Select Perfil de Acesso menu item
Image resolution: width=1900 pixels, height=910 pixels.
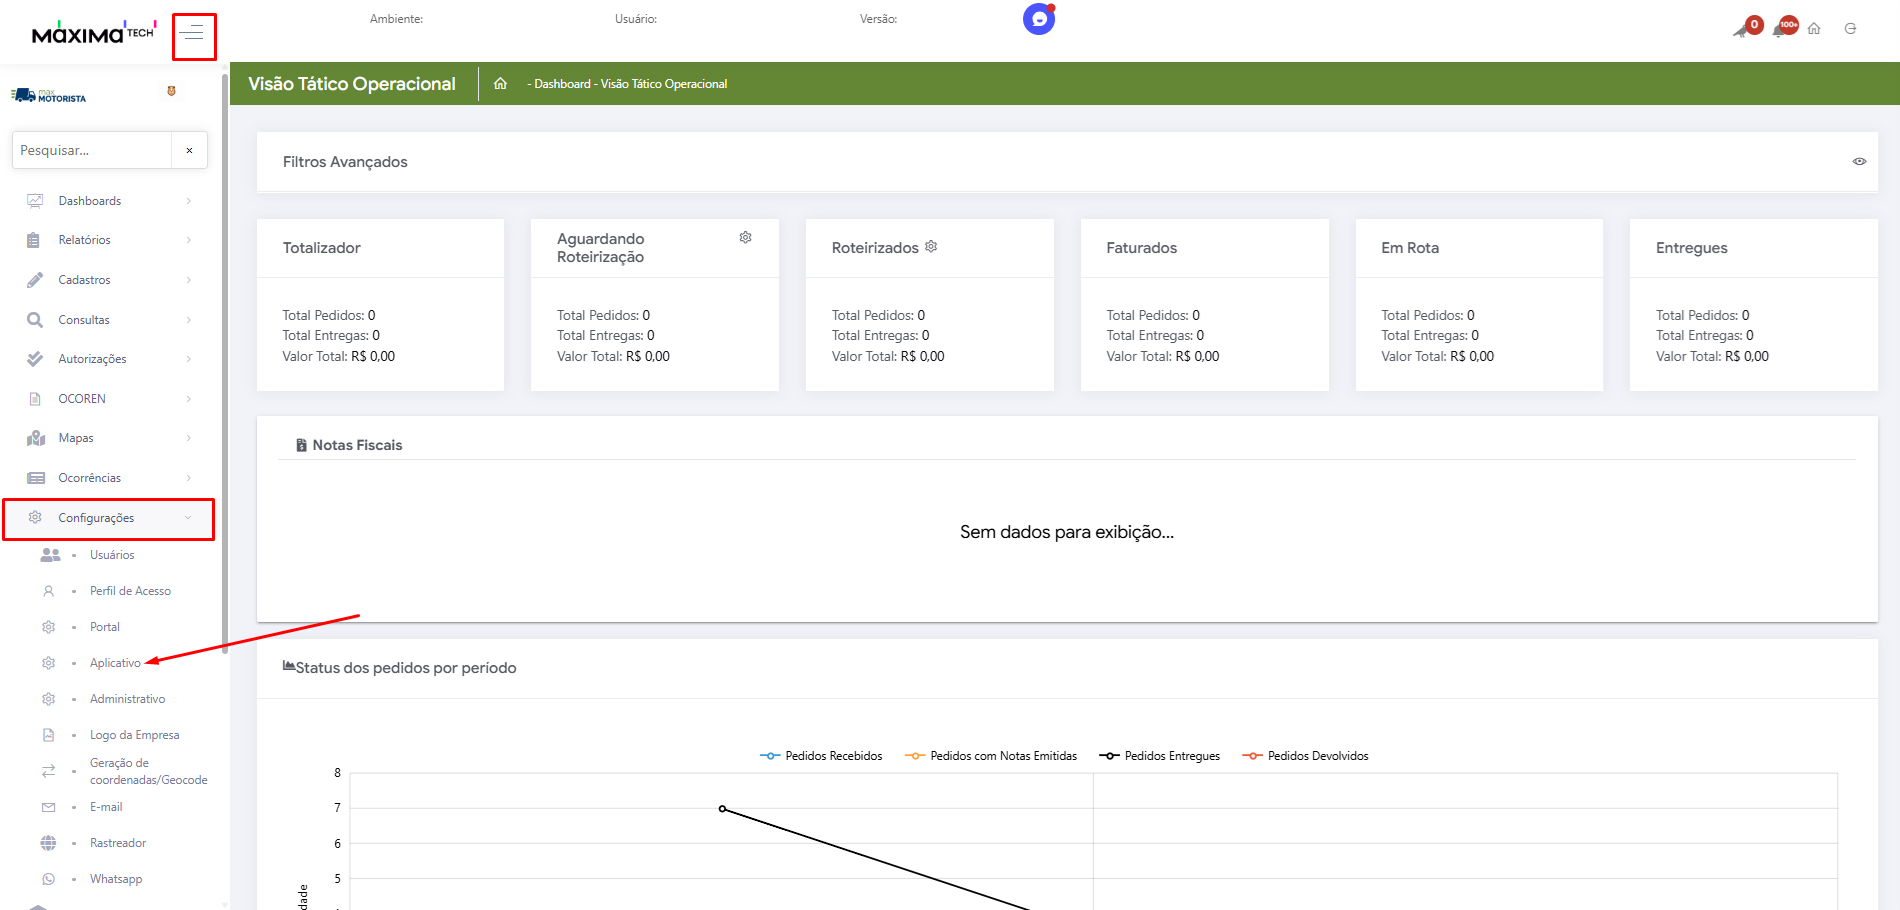point(130,591)
